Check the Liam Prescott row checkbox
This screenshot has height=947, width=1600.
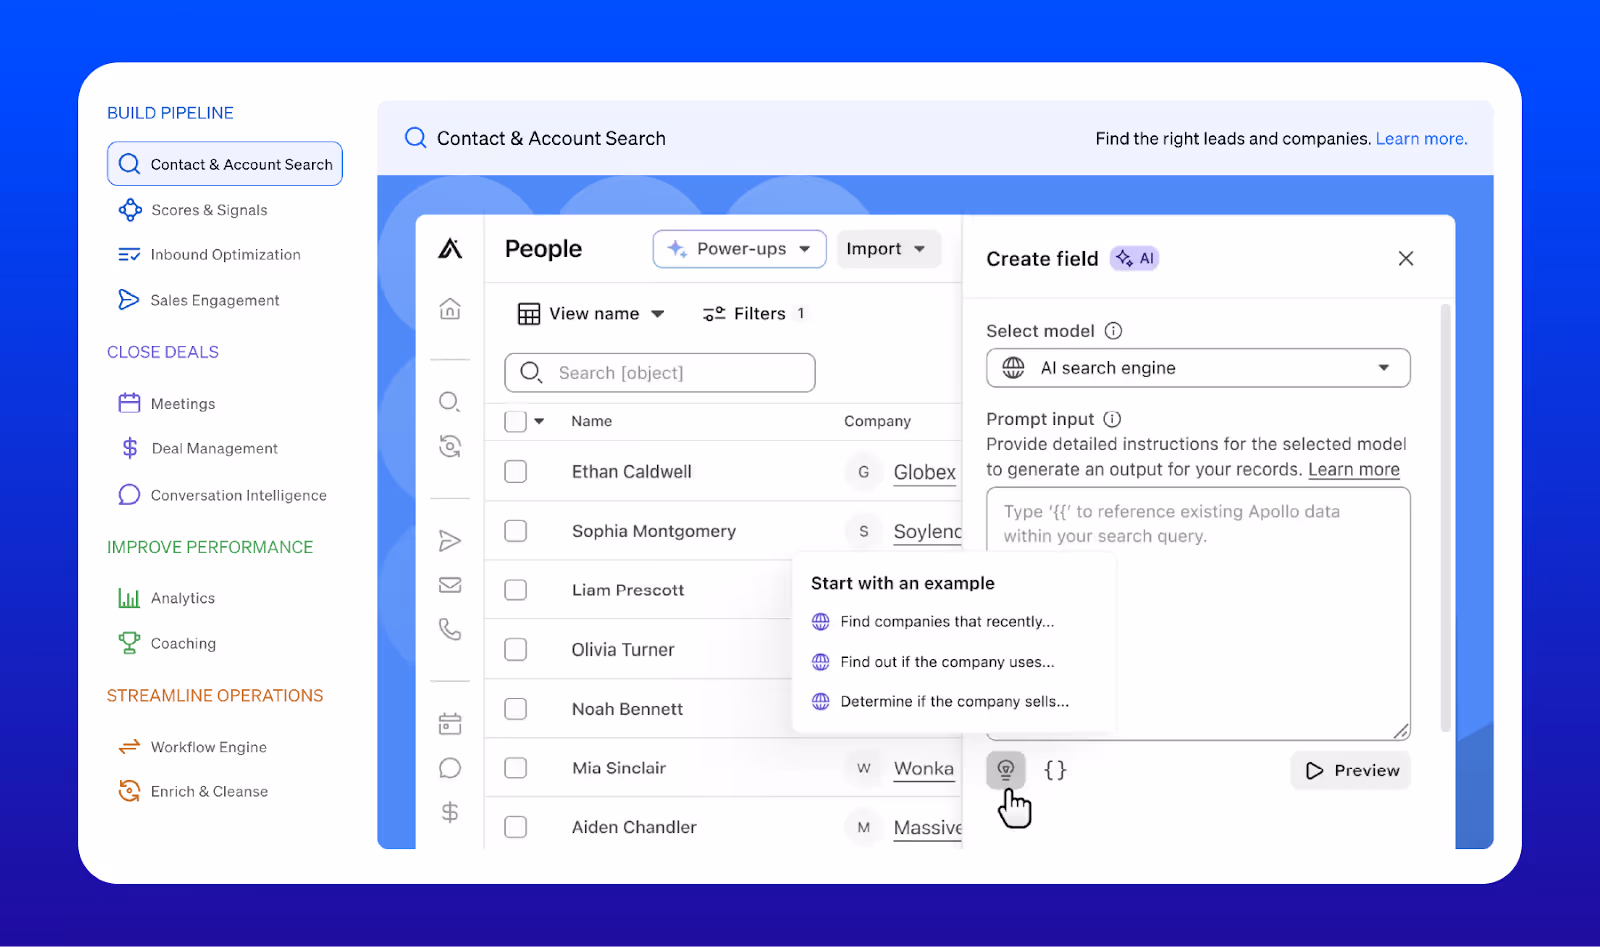point(516,590)
